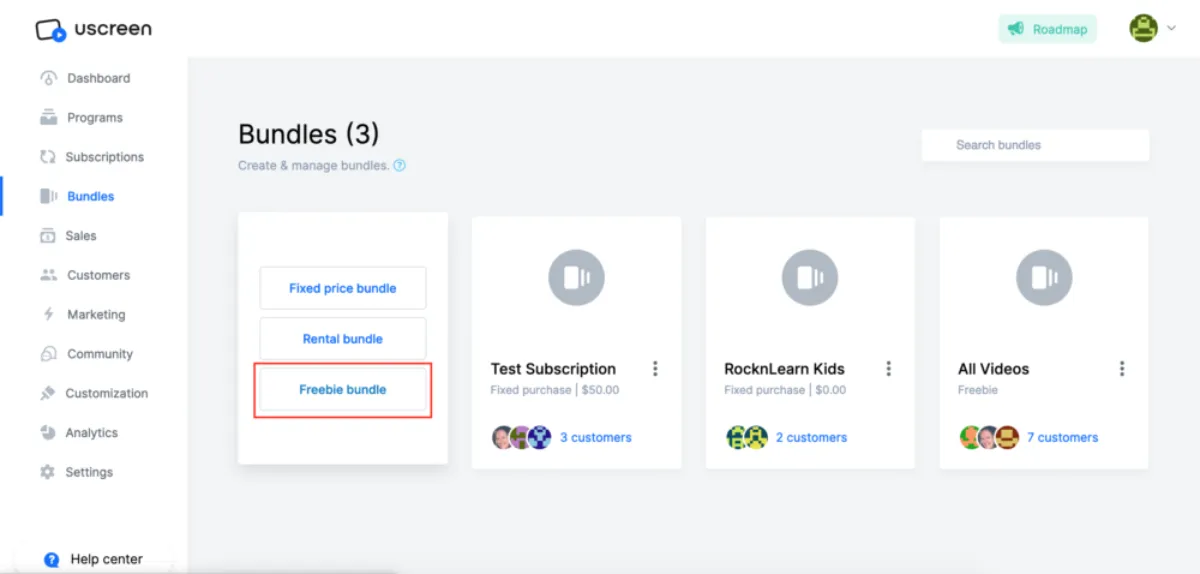Create a Fixed price bundle

(343, 288)
